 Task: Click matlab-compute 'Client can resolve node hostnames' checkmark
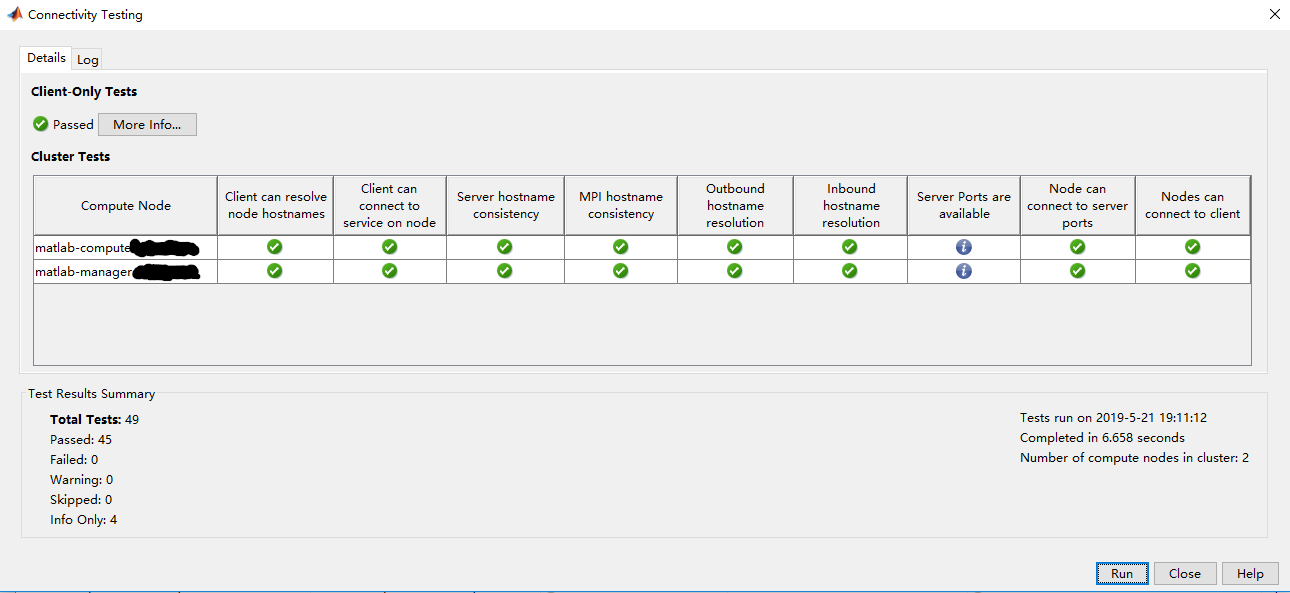pyautogui.click(x=275, y=247)
